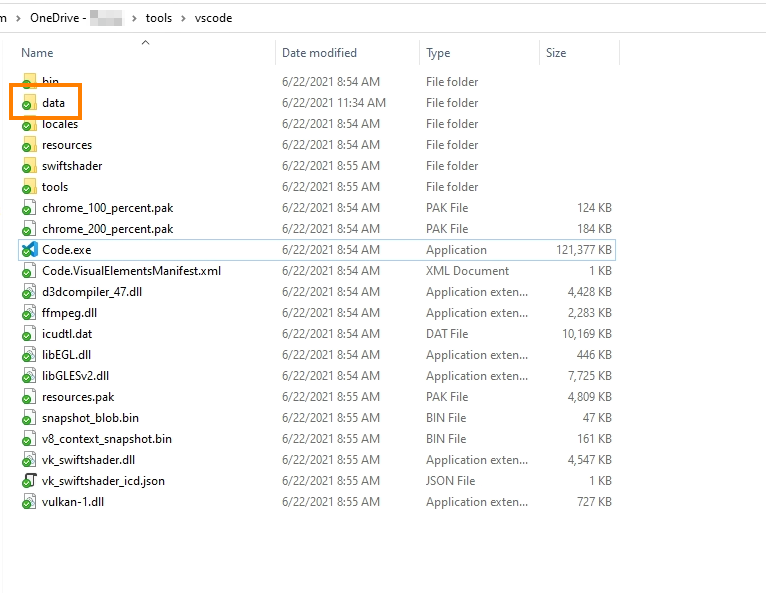The width and height of the screenshot is (766, 593).
Task: Click the v8_context_snapshot.bin file icon
Action: [29, 439]
